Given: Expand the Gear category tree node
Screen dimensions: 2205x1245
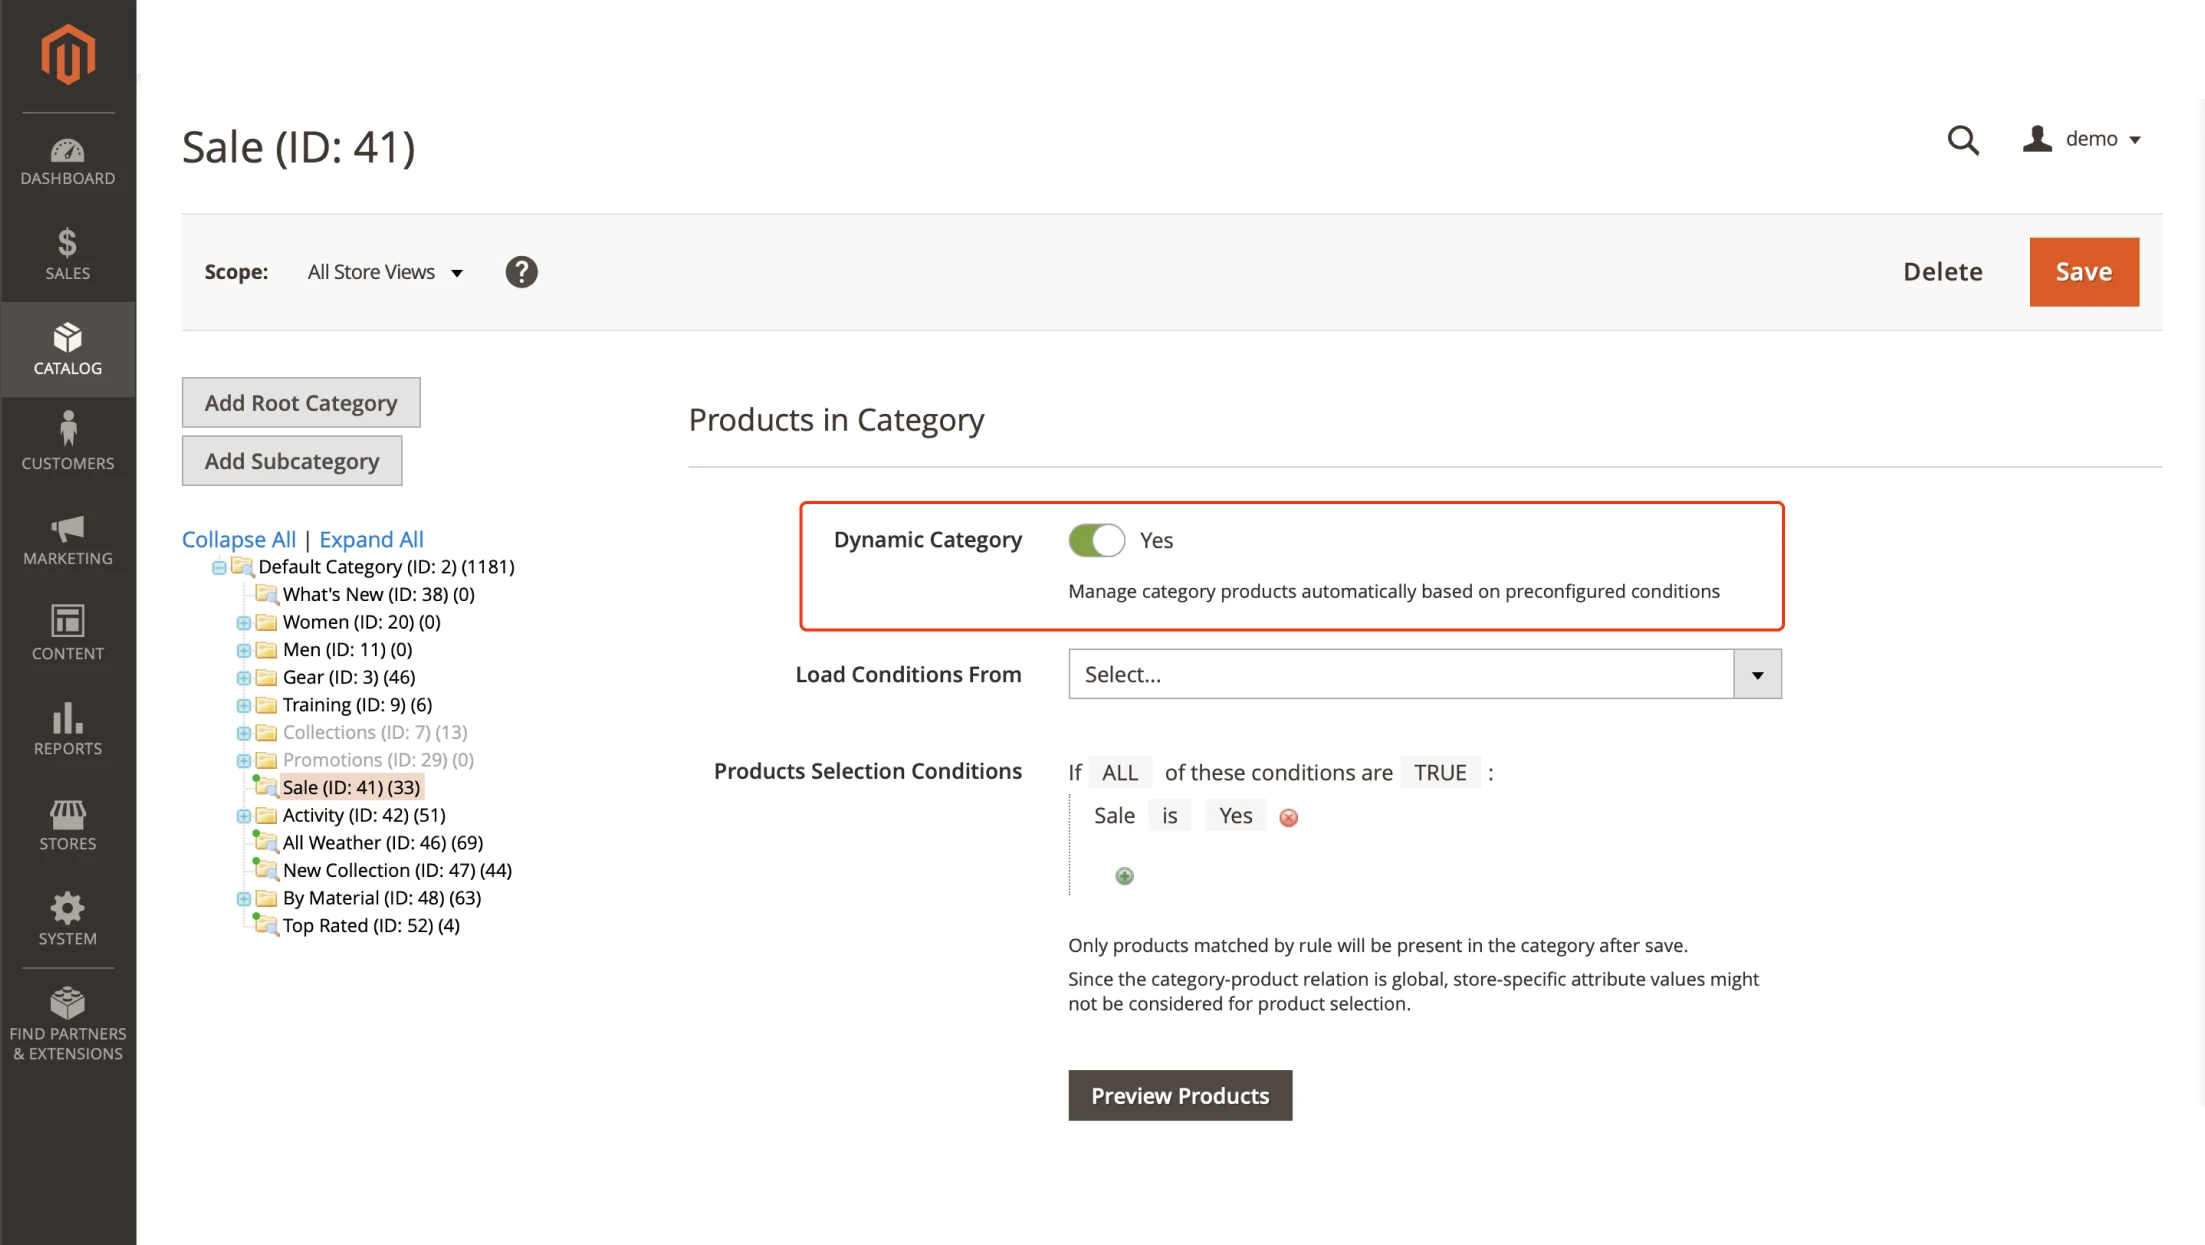Looking at the screenshot, I should pyautogui.click(x=243, y=678).
